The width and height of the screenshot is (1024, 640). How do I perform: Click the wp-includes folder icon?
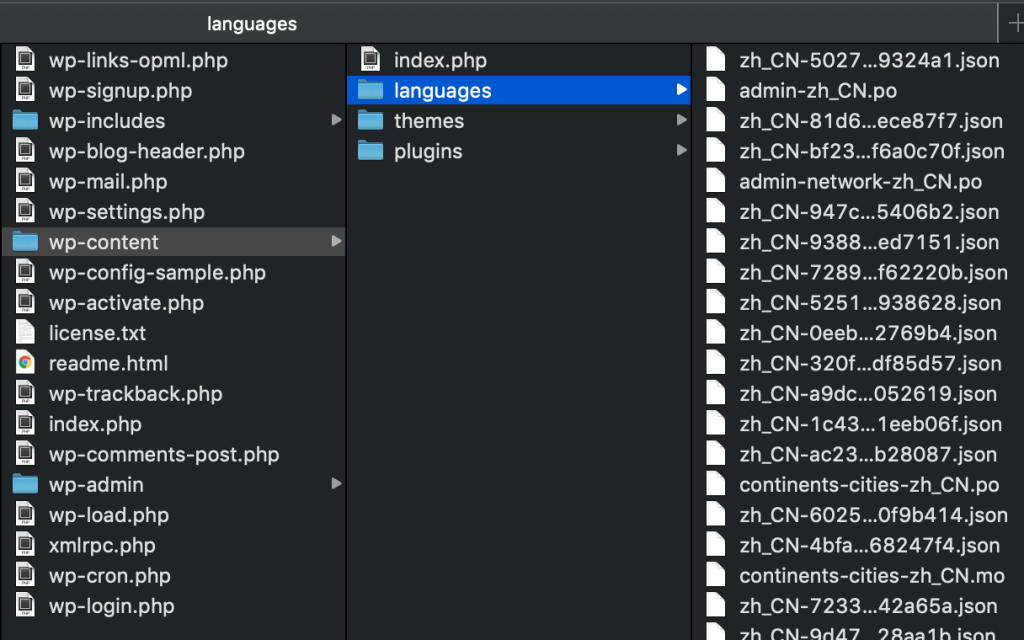pos(25,120)
